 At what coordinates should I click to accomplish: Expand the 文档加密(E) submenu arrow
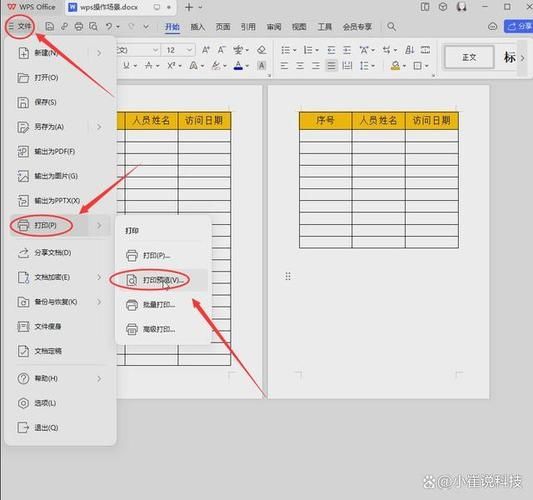pos(99,277)
